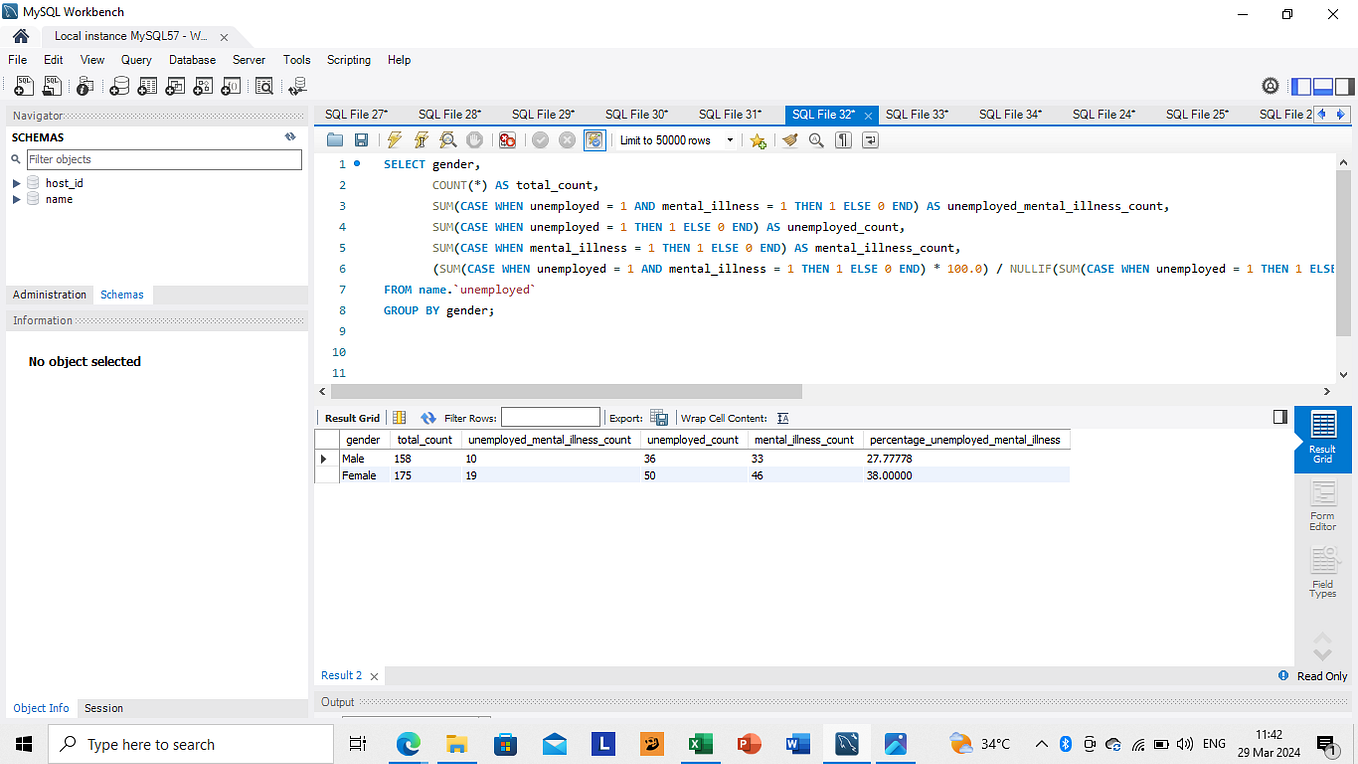Toggle continue-on-error for SQL script
1358x764 pixels.
pos(507,140)
